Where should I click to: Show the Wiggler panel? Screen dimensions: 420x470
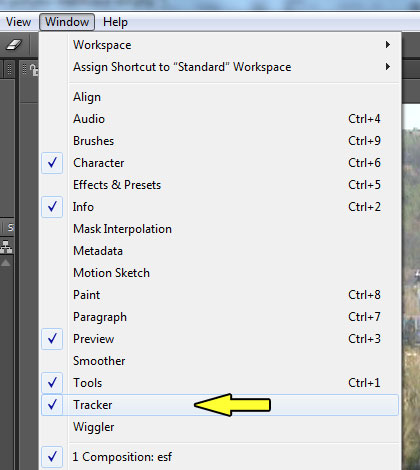(220, 427)
